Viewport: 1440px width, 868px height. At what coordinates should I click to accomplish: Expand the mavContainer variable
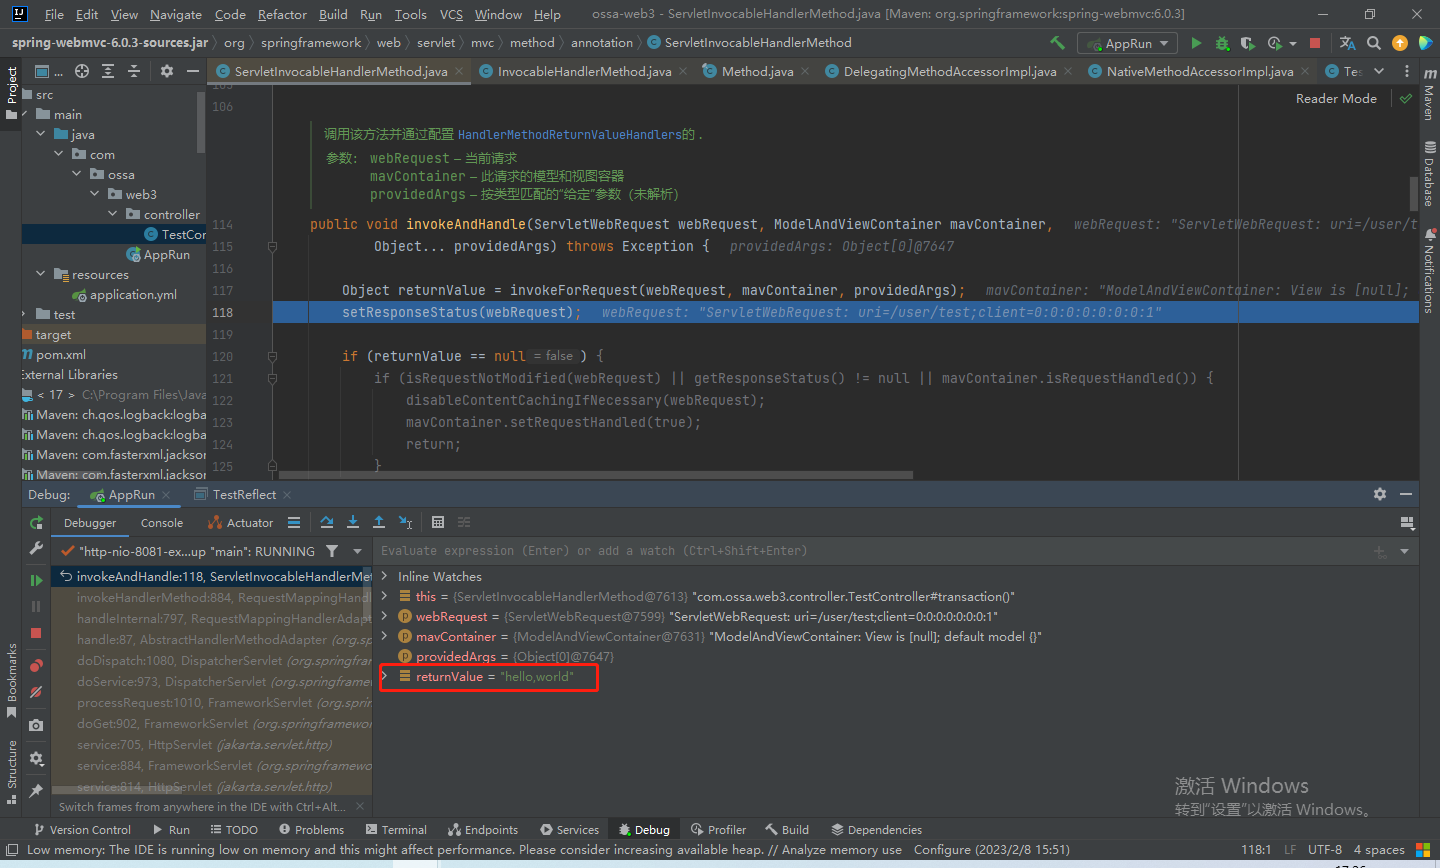(385, 636)
